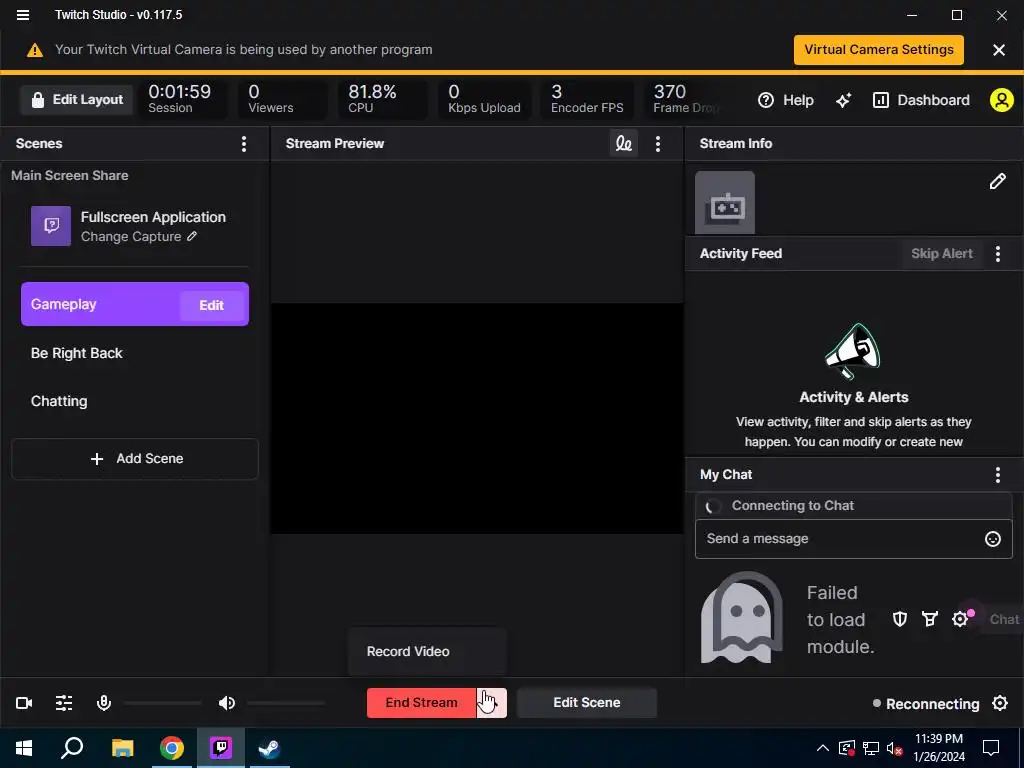Open Google Chrome from taskbar
This screenshot has width=1024, height=768.
(172, 748)
